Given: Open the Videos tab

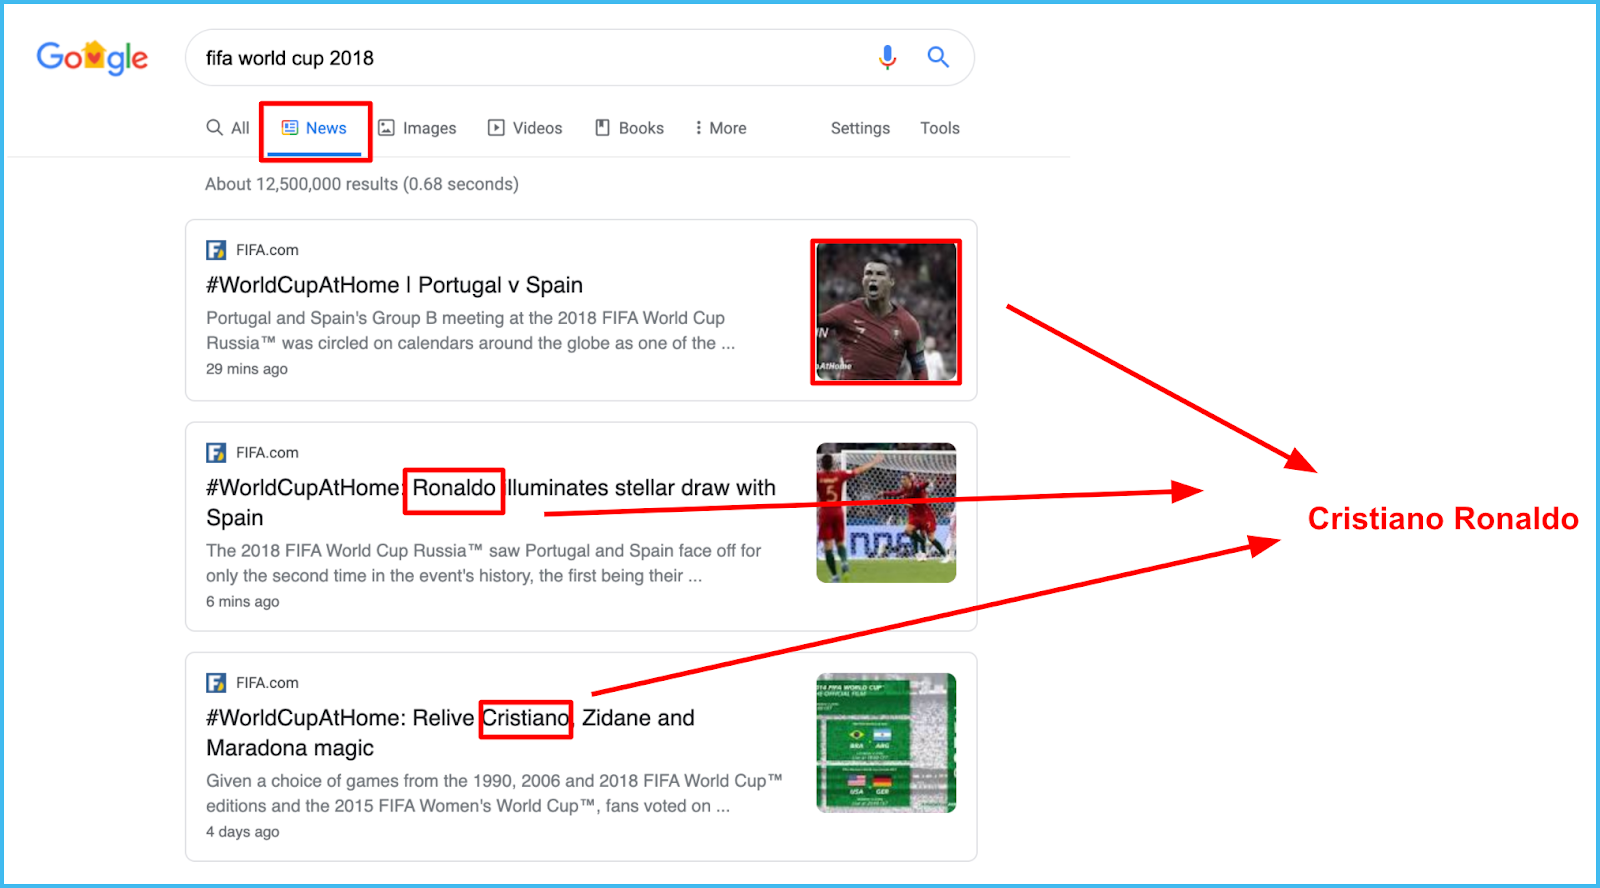Looking at the screenshot, I should coord(525,128).
